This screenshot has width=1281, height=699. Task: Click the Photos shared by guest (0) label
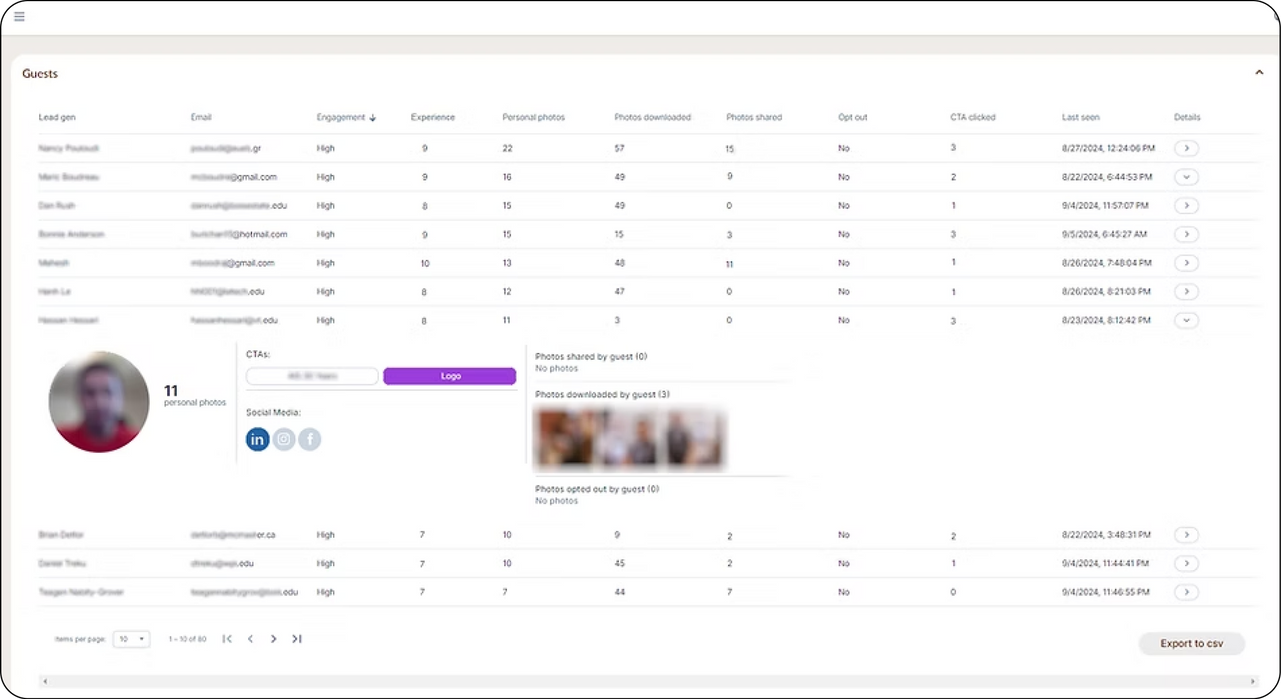point(591,356)
